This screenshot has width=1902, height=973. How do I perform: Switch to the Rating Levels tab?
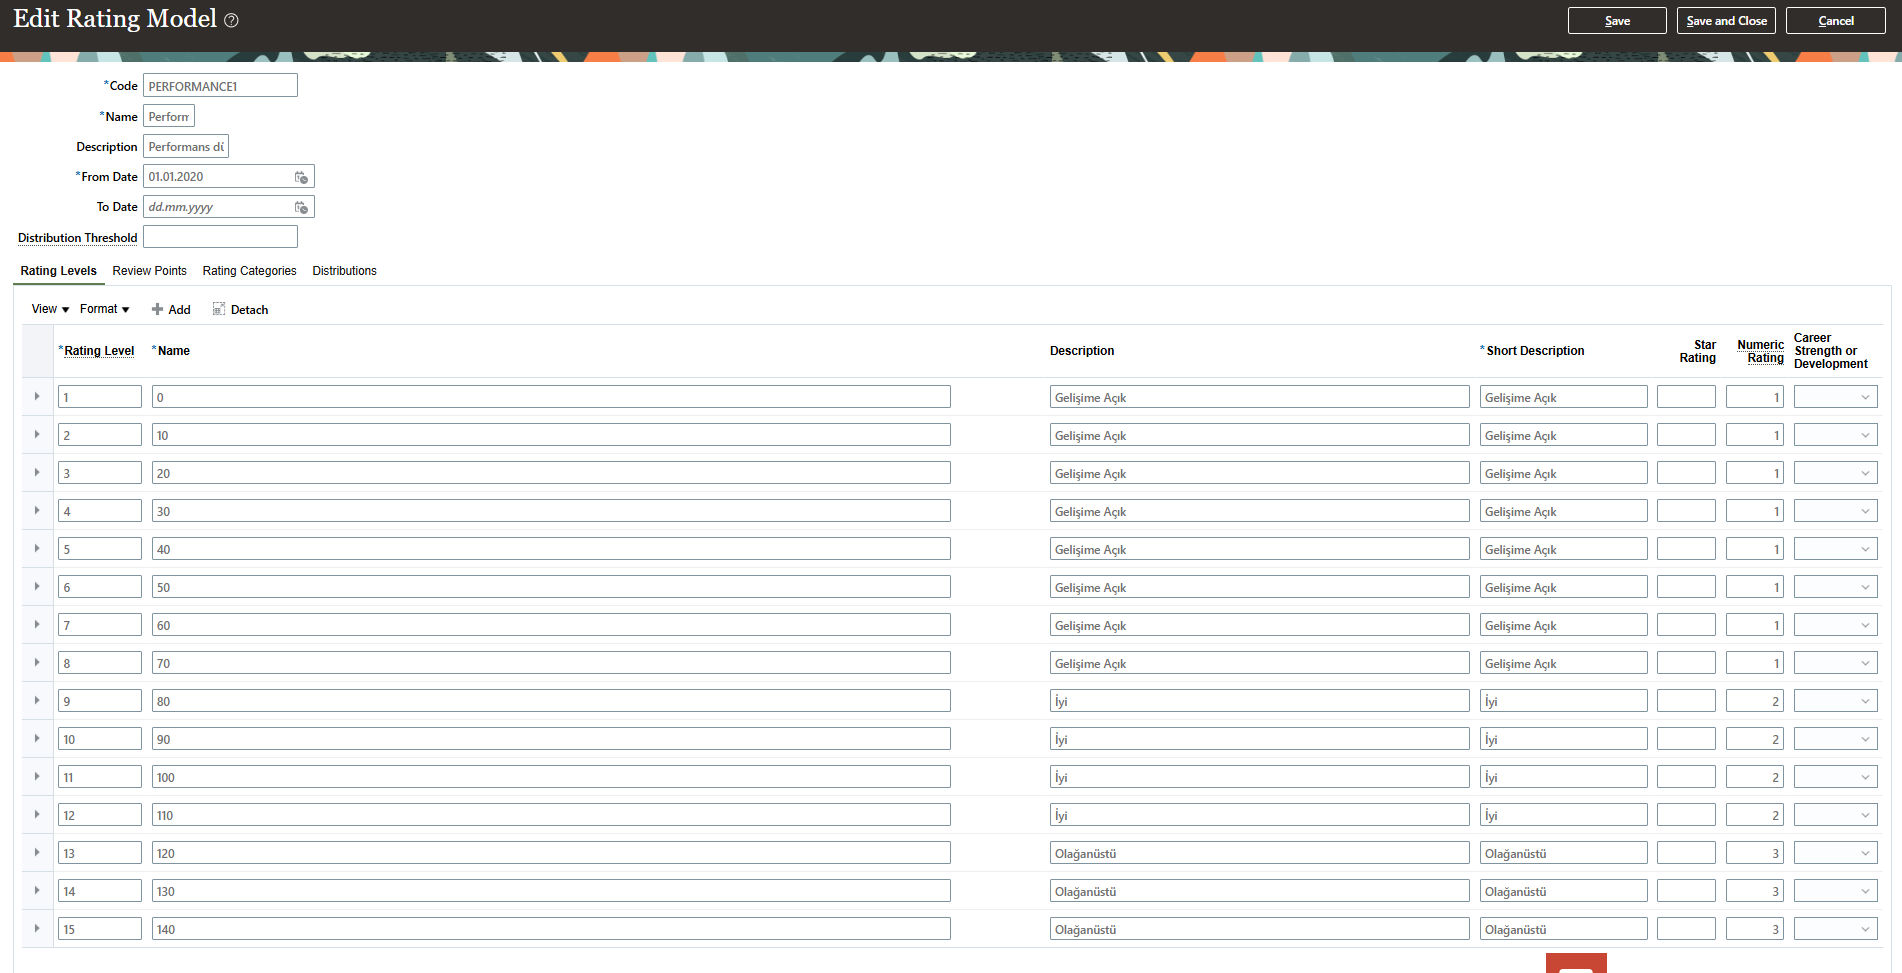tap(59, 271)
